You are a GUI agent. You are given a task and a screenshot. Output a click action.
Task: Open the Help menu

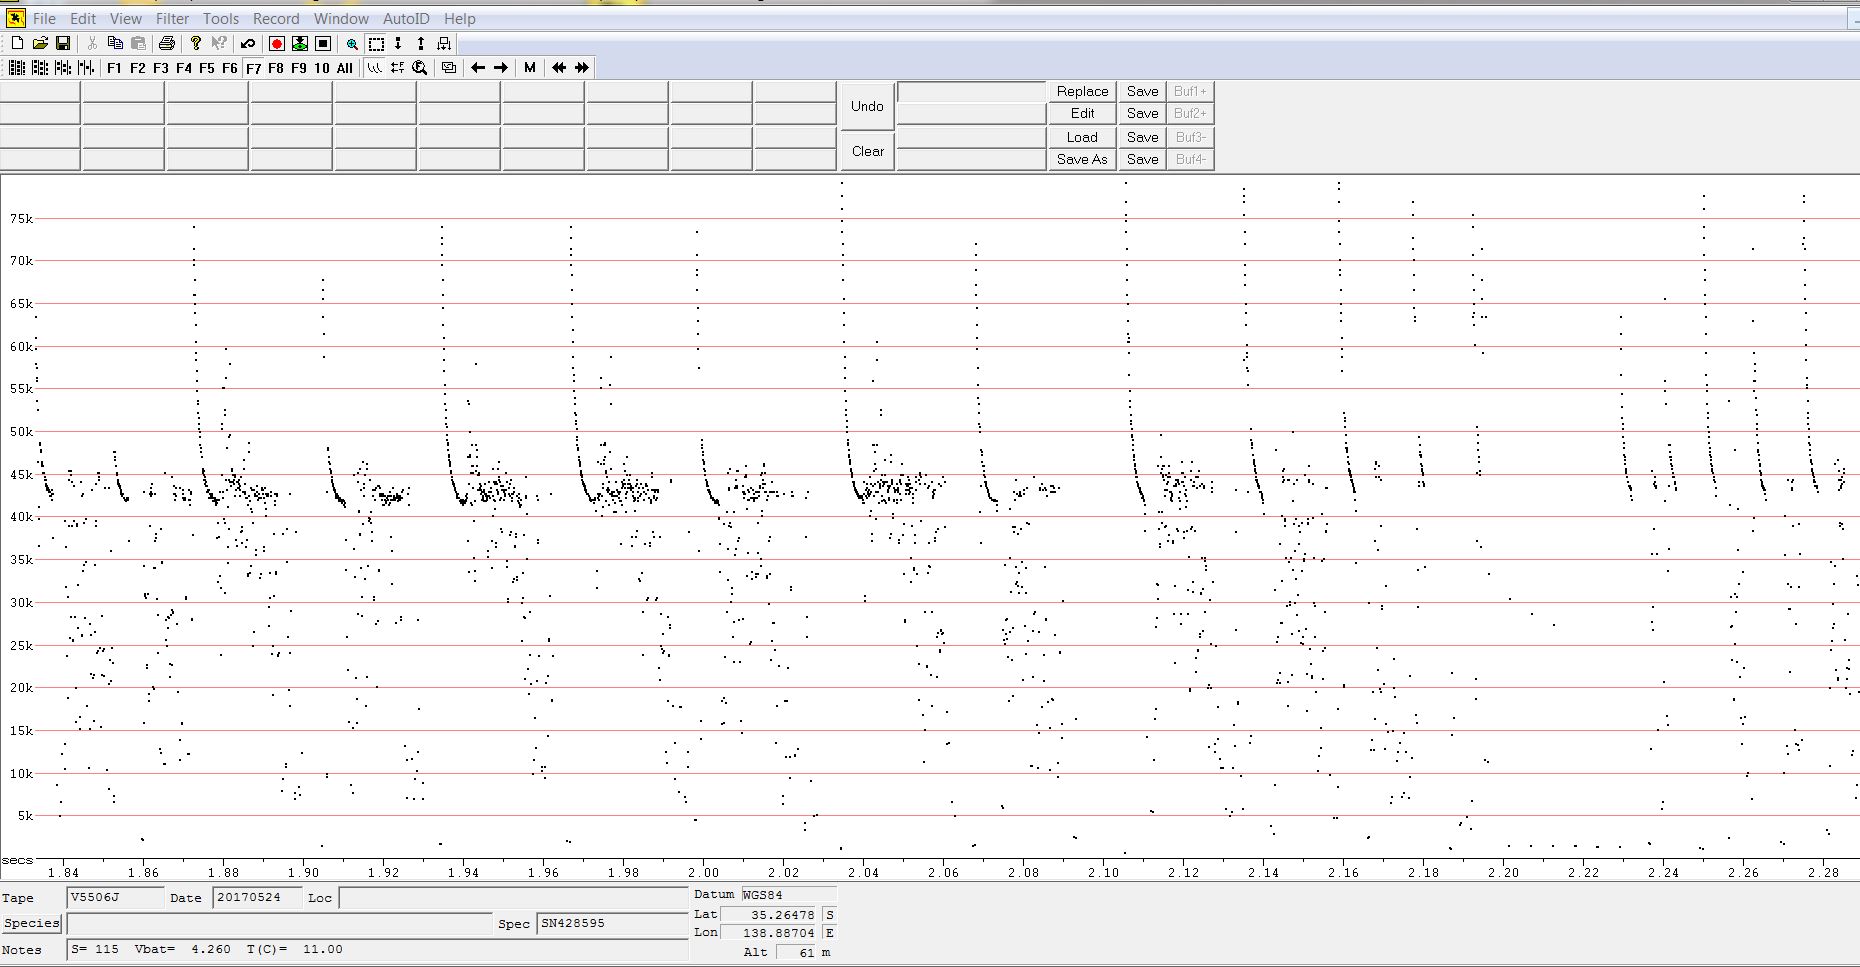460,18
